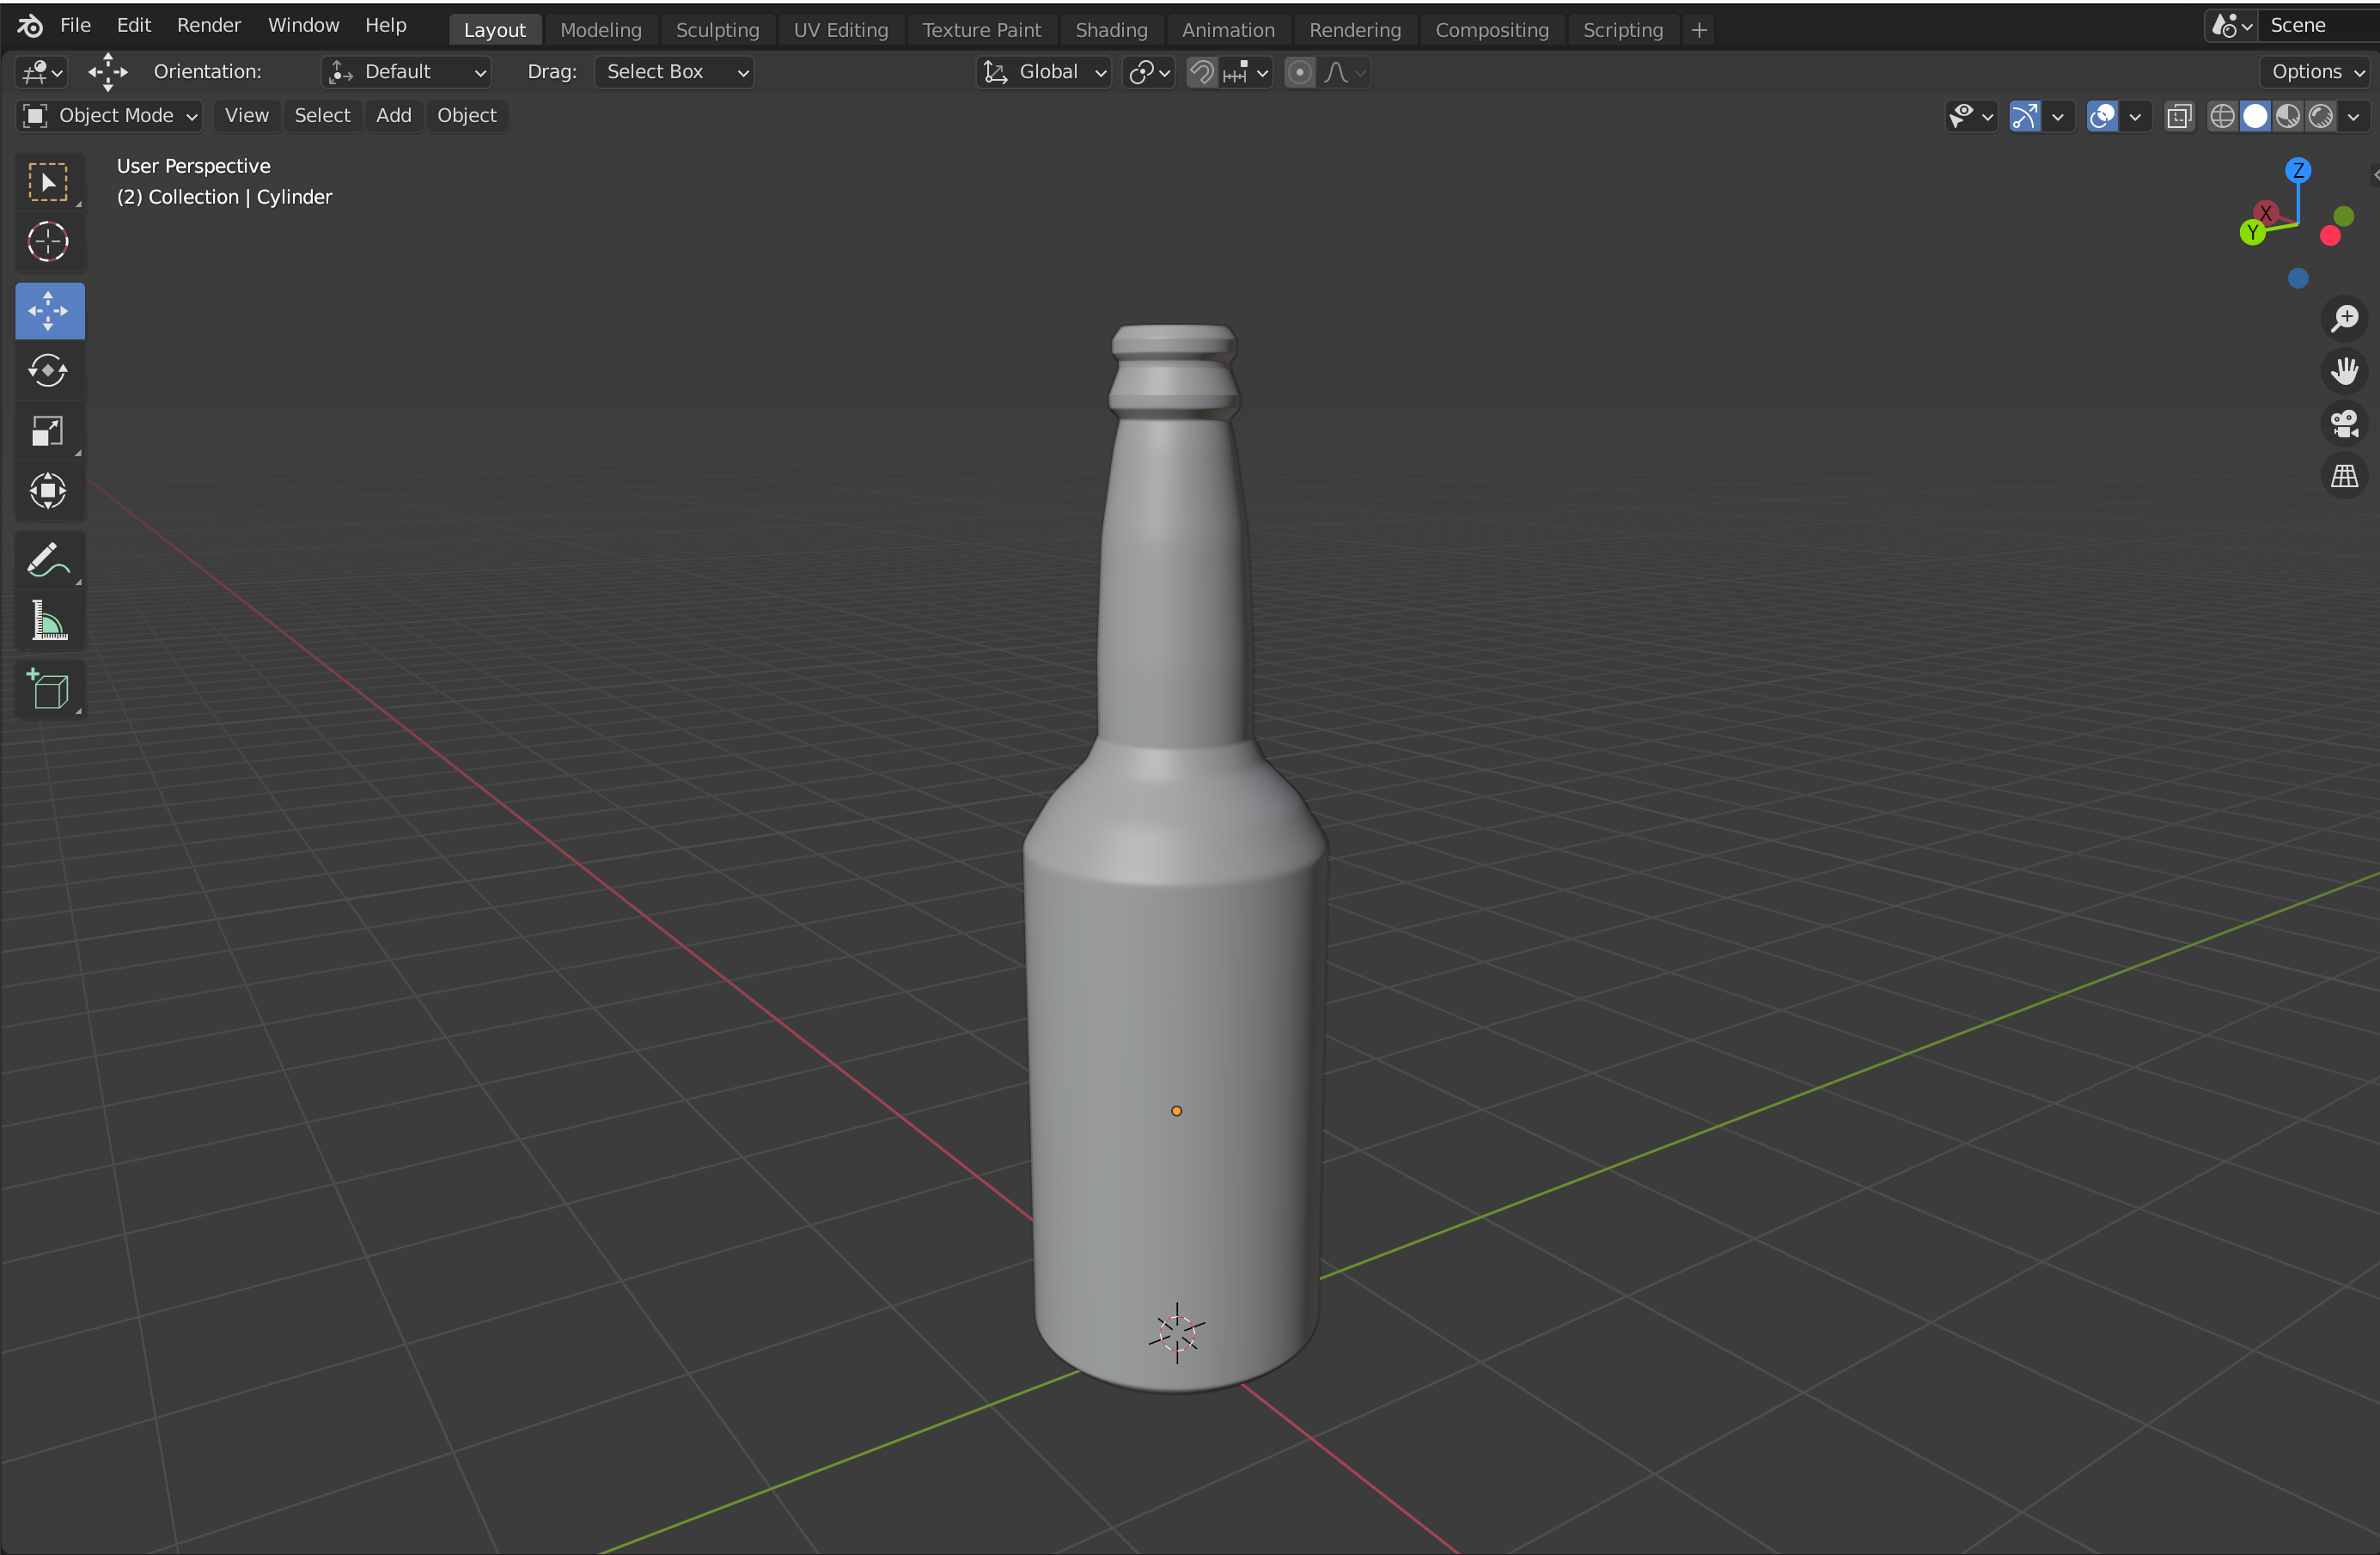
Task: Expand the Select Box drag dropdown
Action: click(x=674, y=72)
